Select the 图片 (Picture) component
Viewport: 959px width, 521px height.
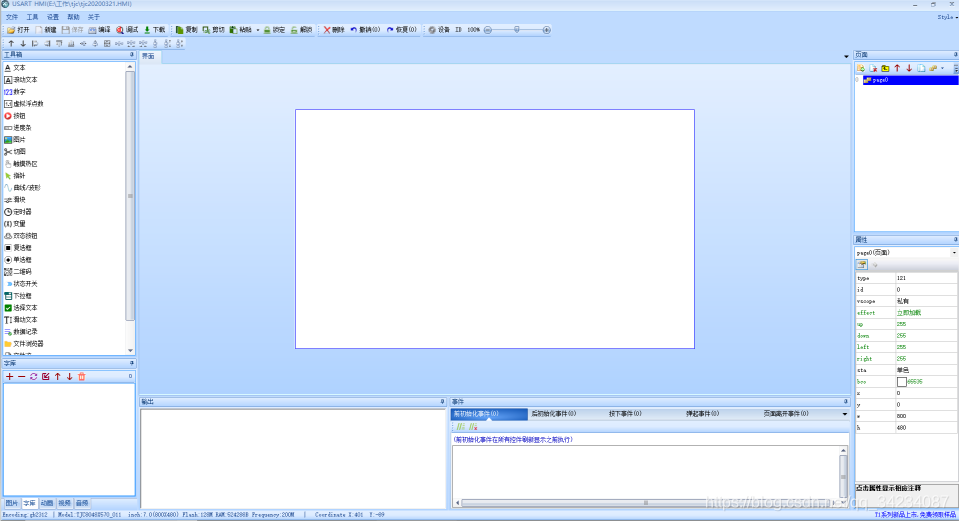pos(15,139)
